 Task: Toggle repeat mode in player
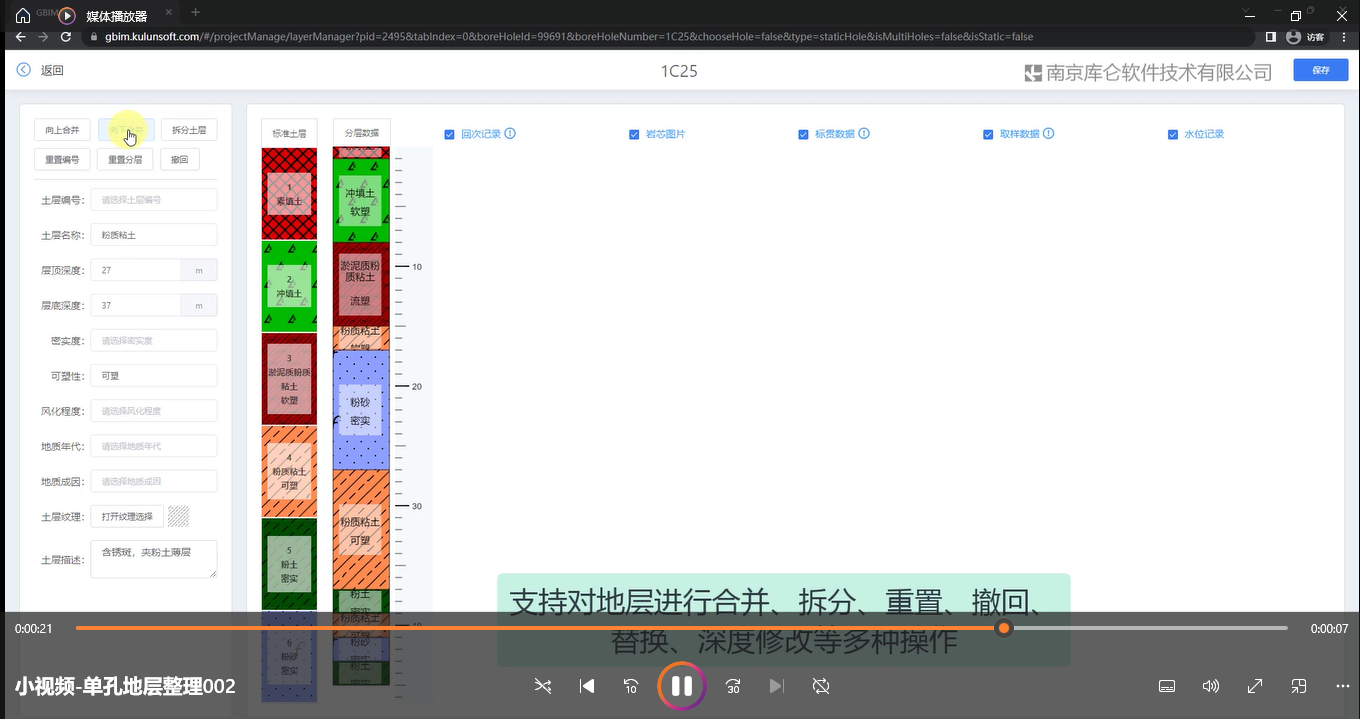coord(821,686)
